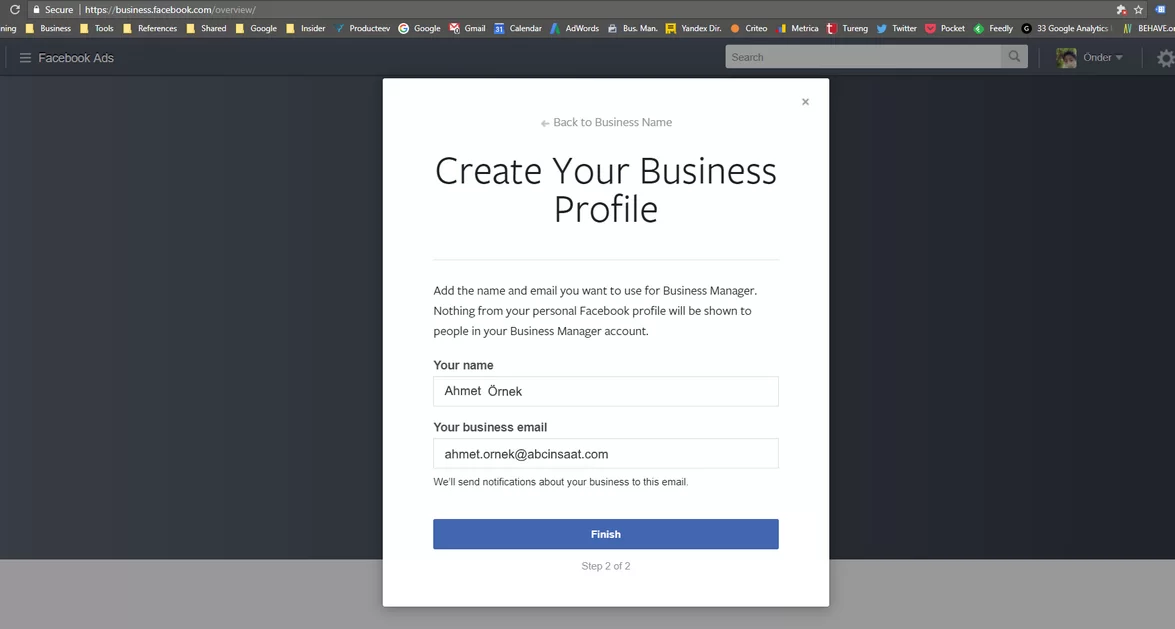The width and height of the screenshot is (1175, 629).
Task: Open the Shared bookmarks folder
Action: (x=206, y=28)
